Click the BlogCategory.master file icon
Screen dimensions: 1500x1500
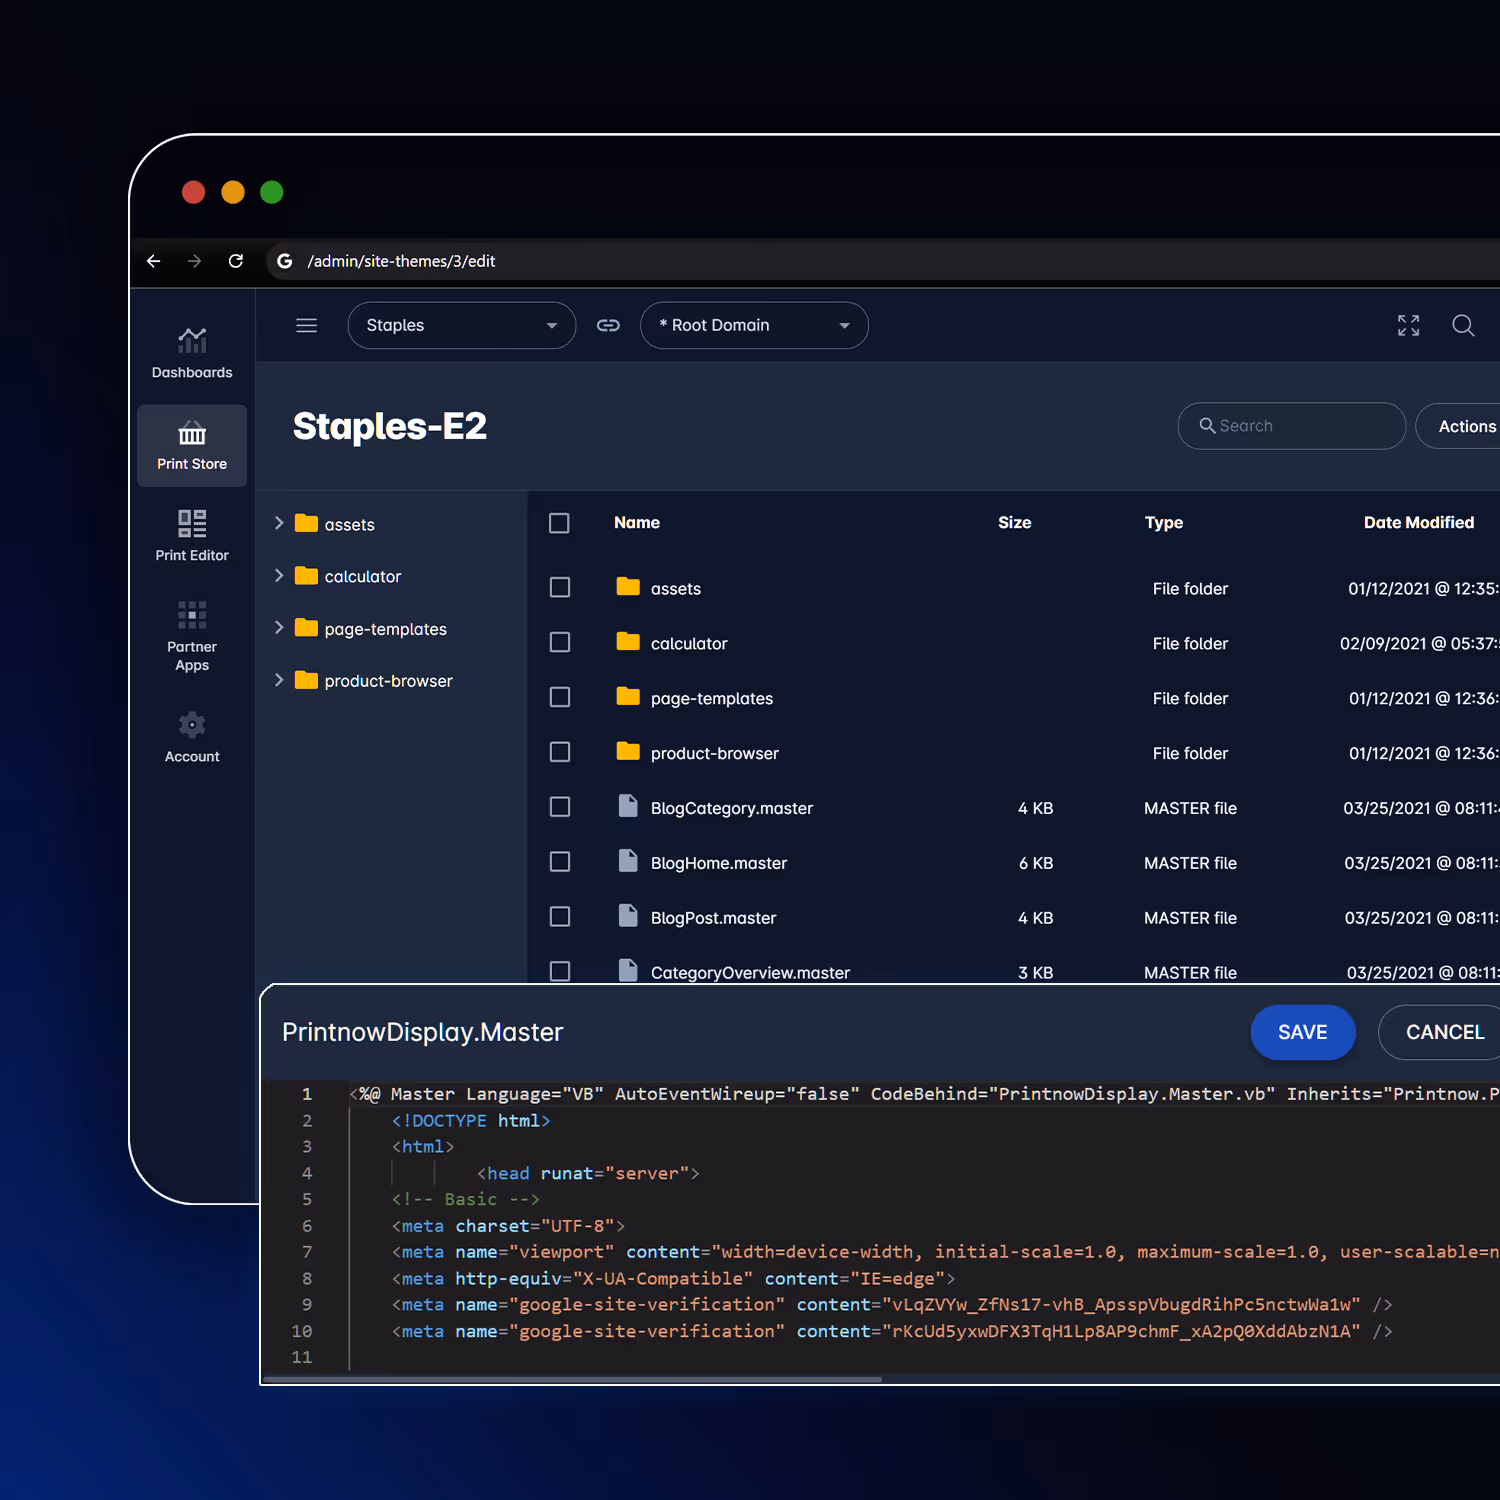click(628, 806)
